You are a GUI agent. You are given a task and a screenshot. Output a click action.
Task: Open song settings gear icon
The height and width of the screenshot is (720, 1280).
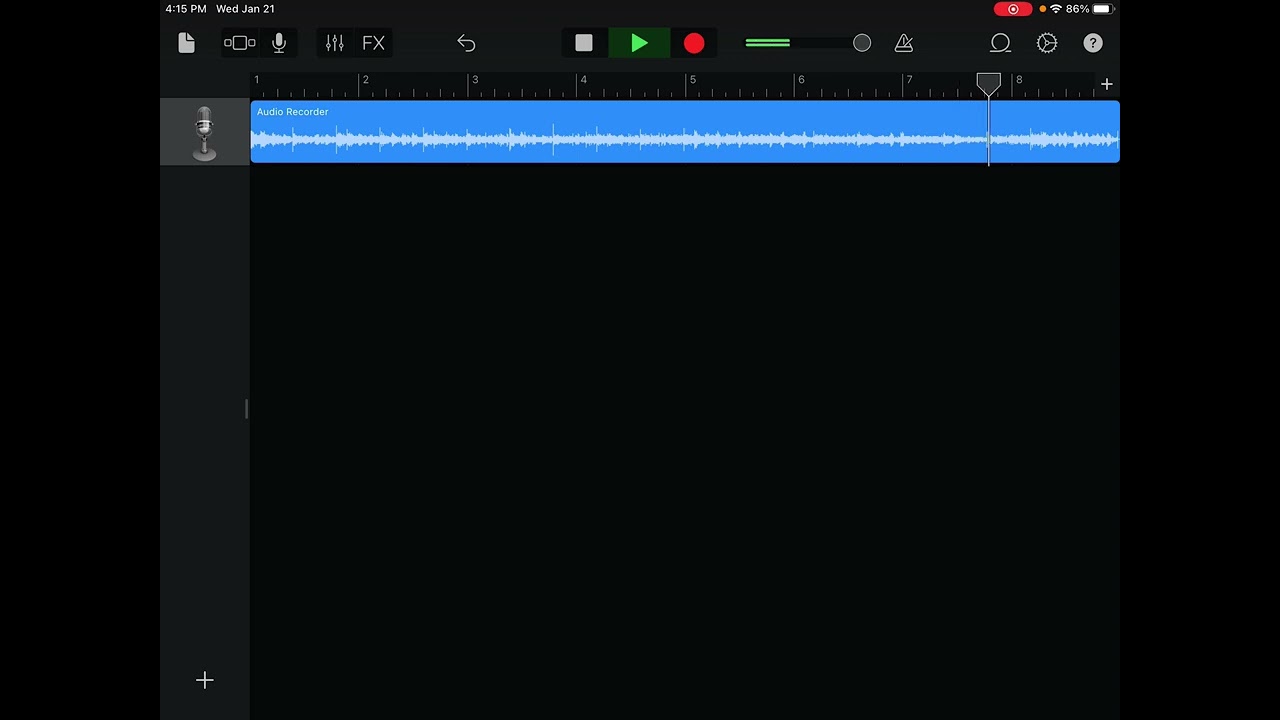pos(1047,43)
